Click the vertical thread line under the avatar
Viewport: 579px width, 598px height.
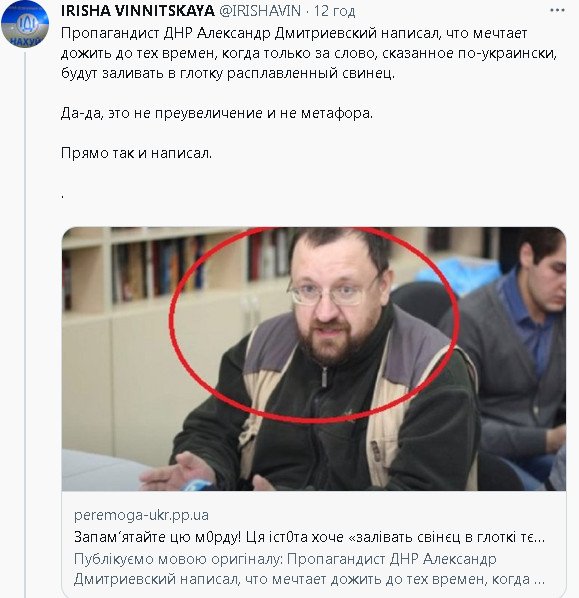click(x=25, y=324)
